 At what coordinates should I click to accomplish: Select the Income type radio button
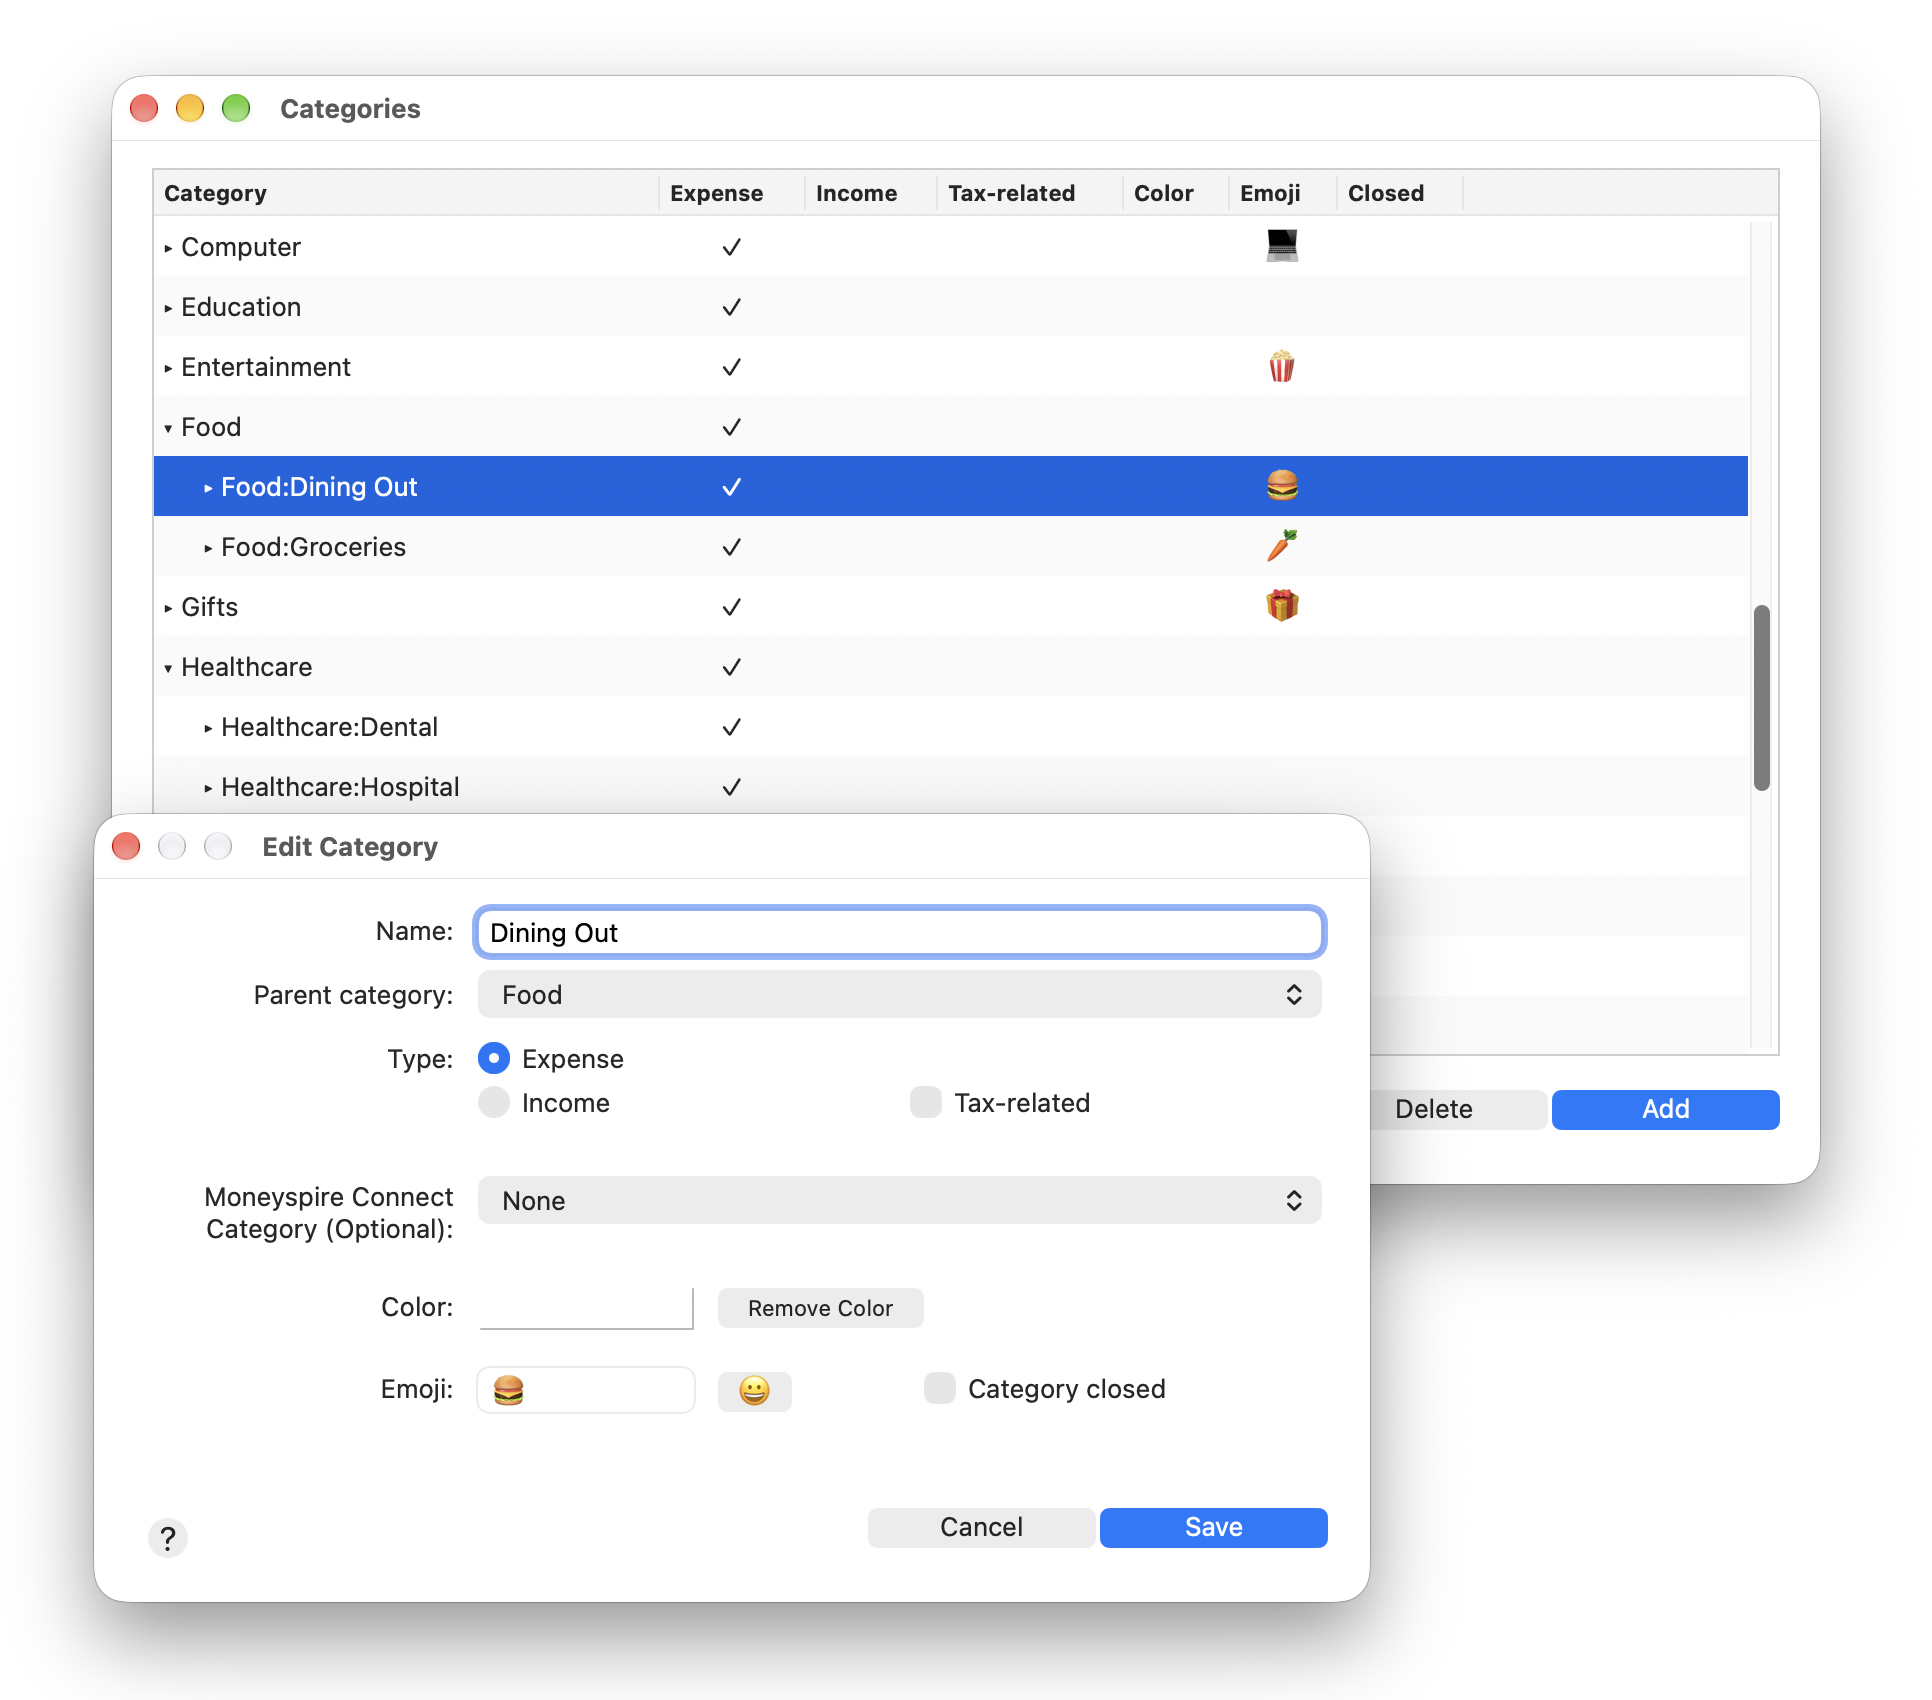(x=494, y=1102)
